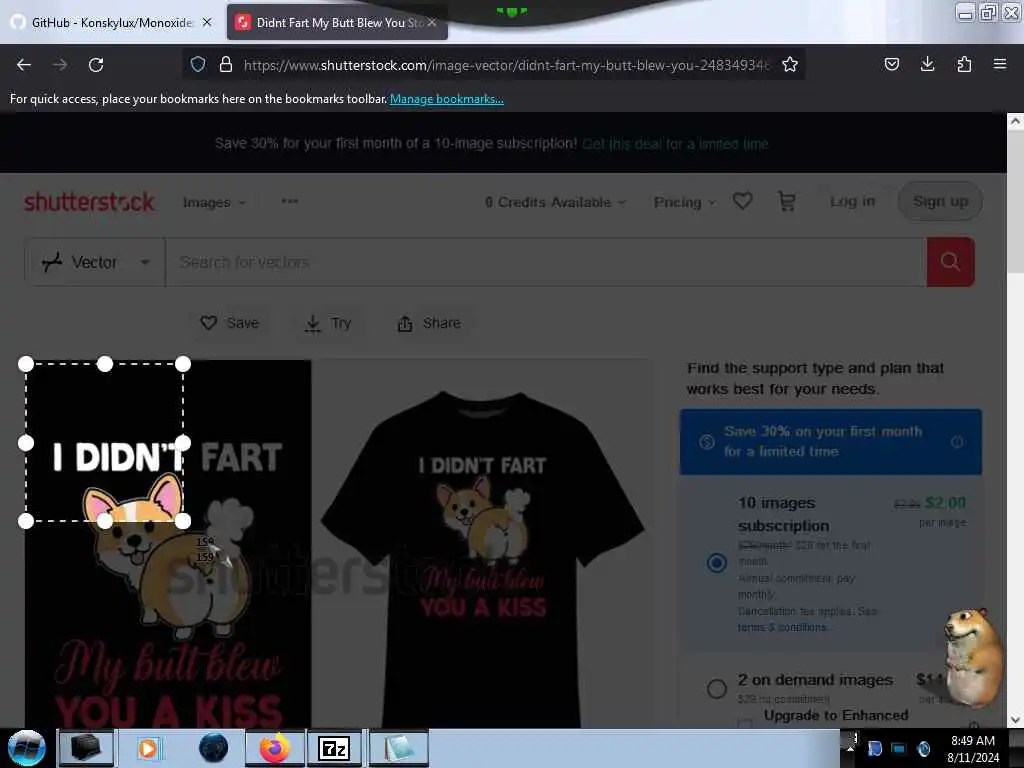Click the Share button
Image resolution: width=1024 pixels, height=768 pixels.
[x=429, y=323]
